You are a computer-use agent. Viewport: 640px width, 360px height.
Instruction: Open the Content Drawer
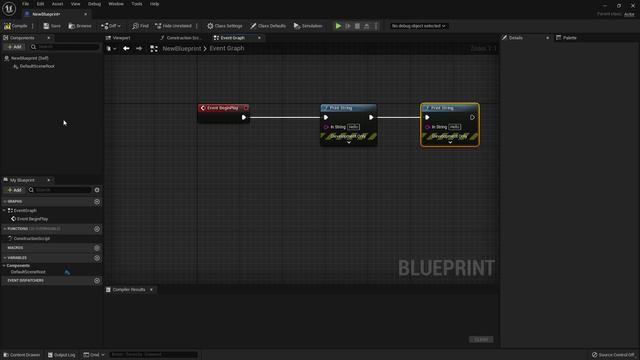pos(22,355)
